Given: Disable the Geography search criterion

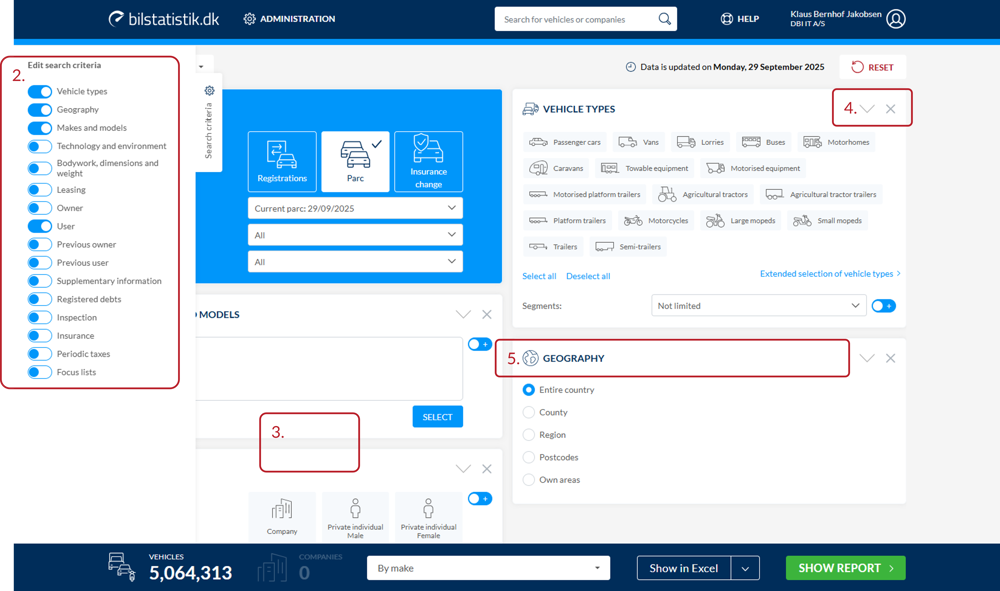Looking at the screenshot, I should (40, 110).
